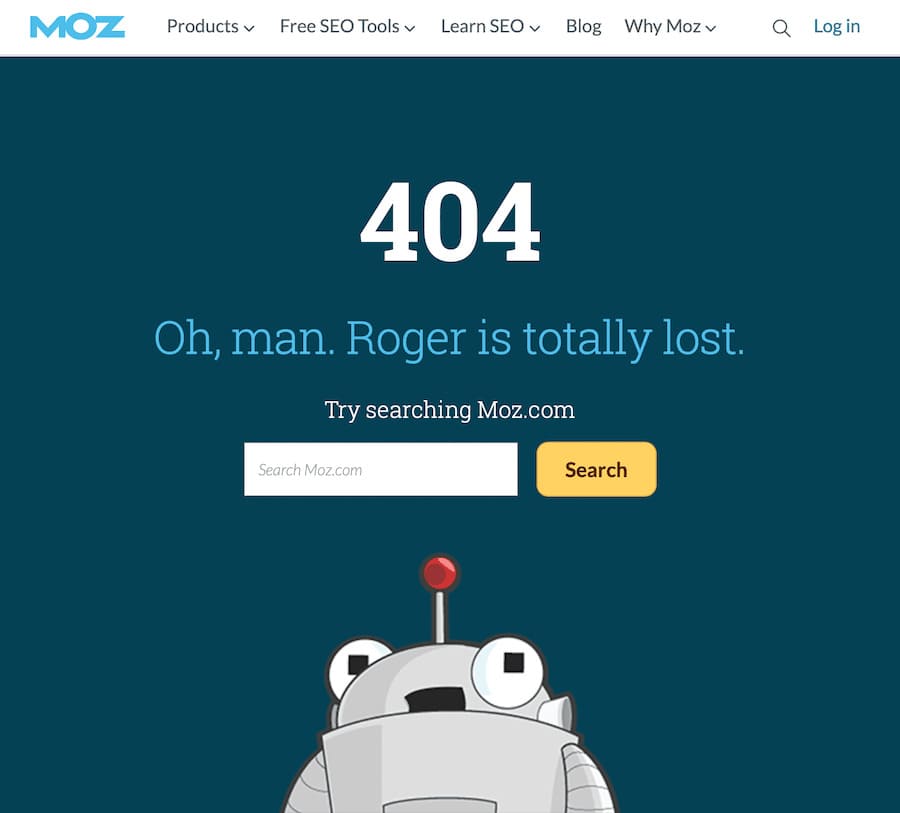Click Roger robot's right eye
Screen dimensions: 900x813
507,671
